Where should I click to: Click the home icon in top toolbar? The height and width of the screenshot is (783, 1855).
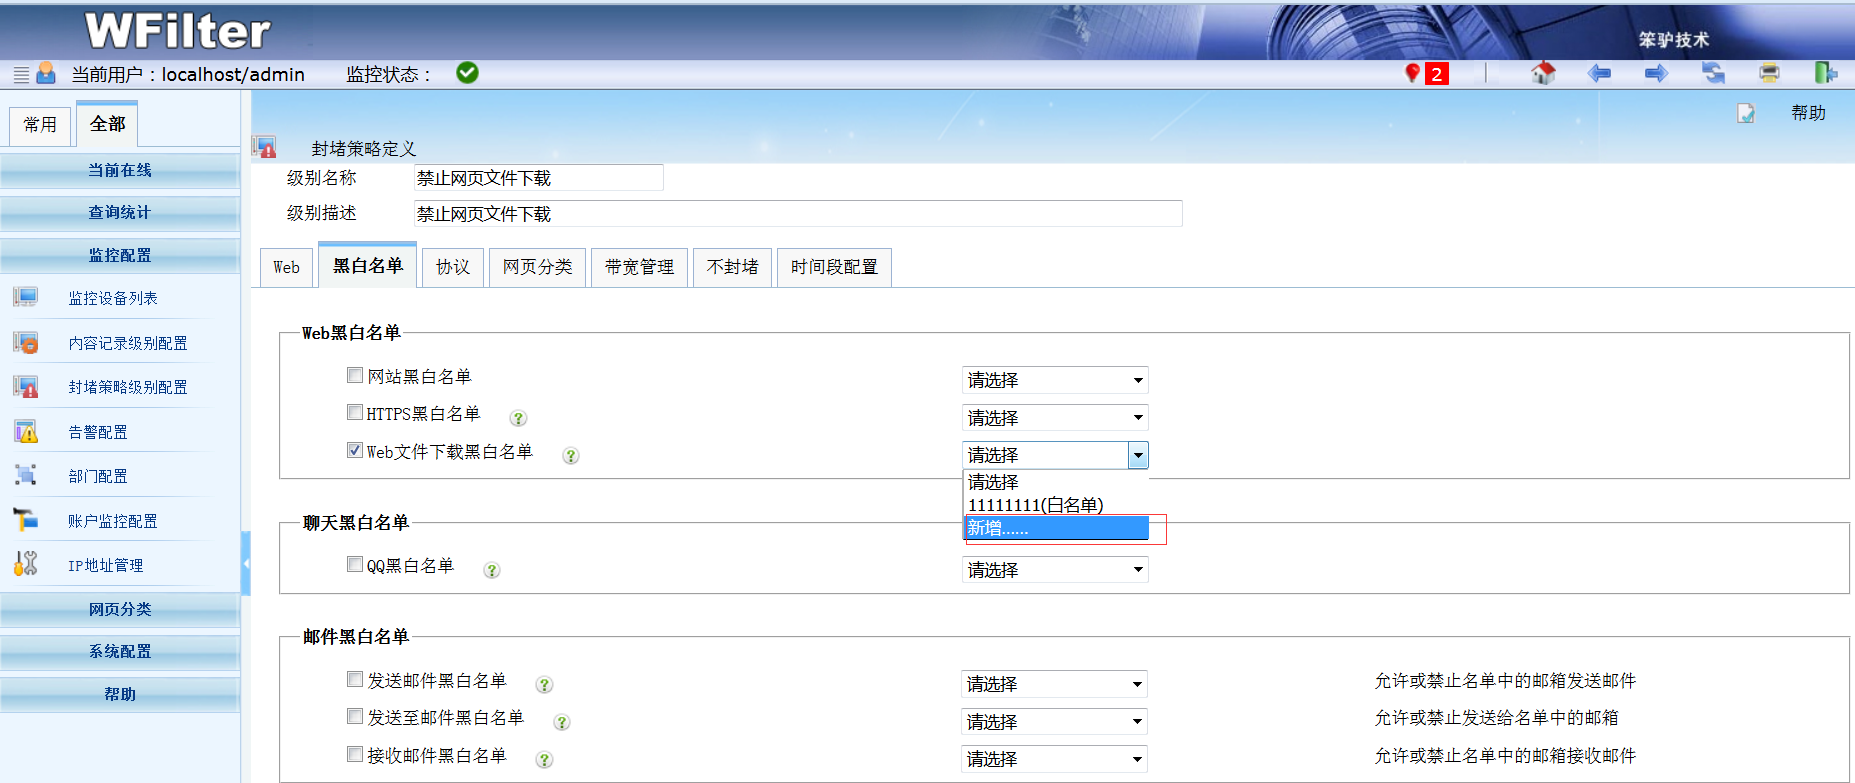pyautogui.click(x=1543, y=73)
